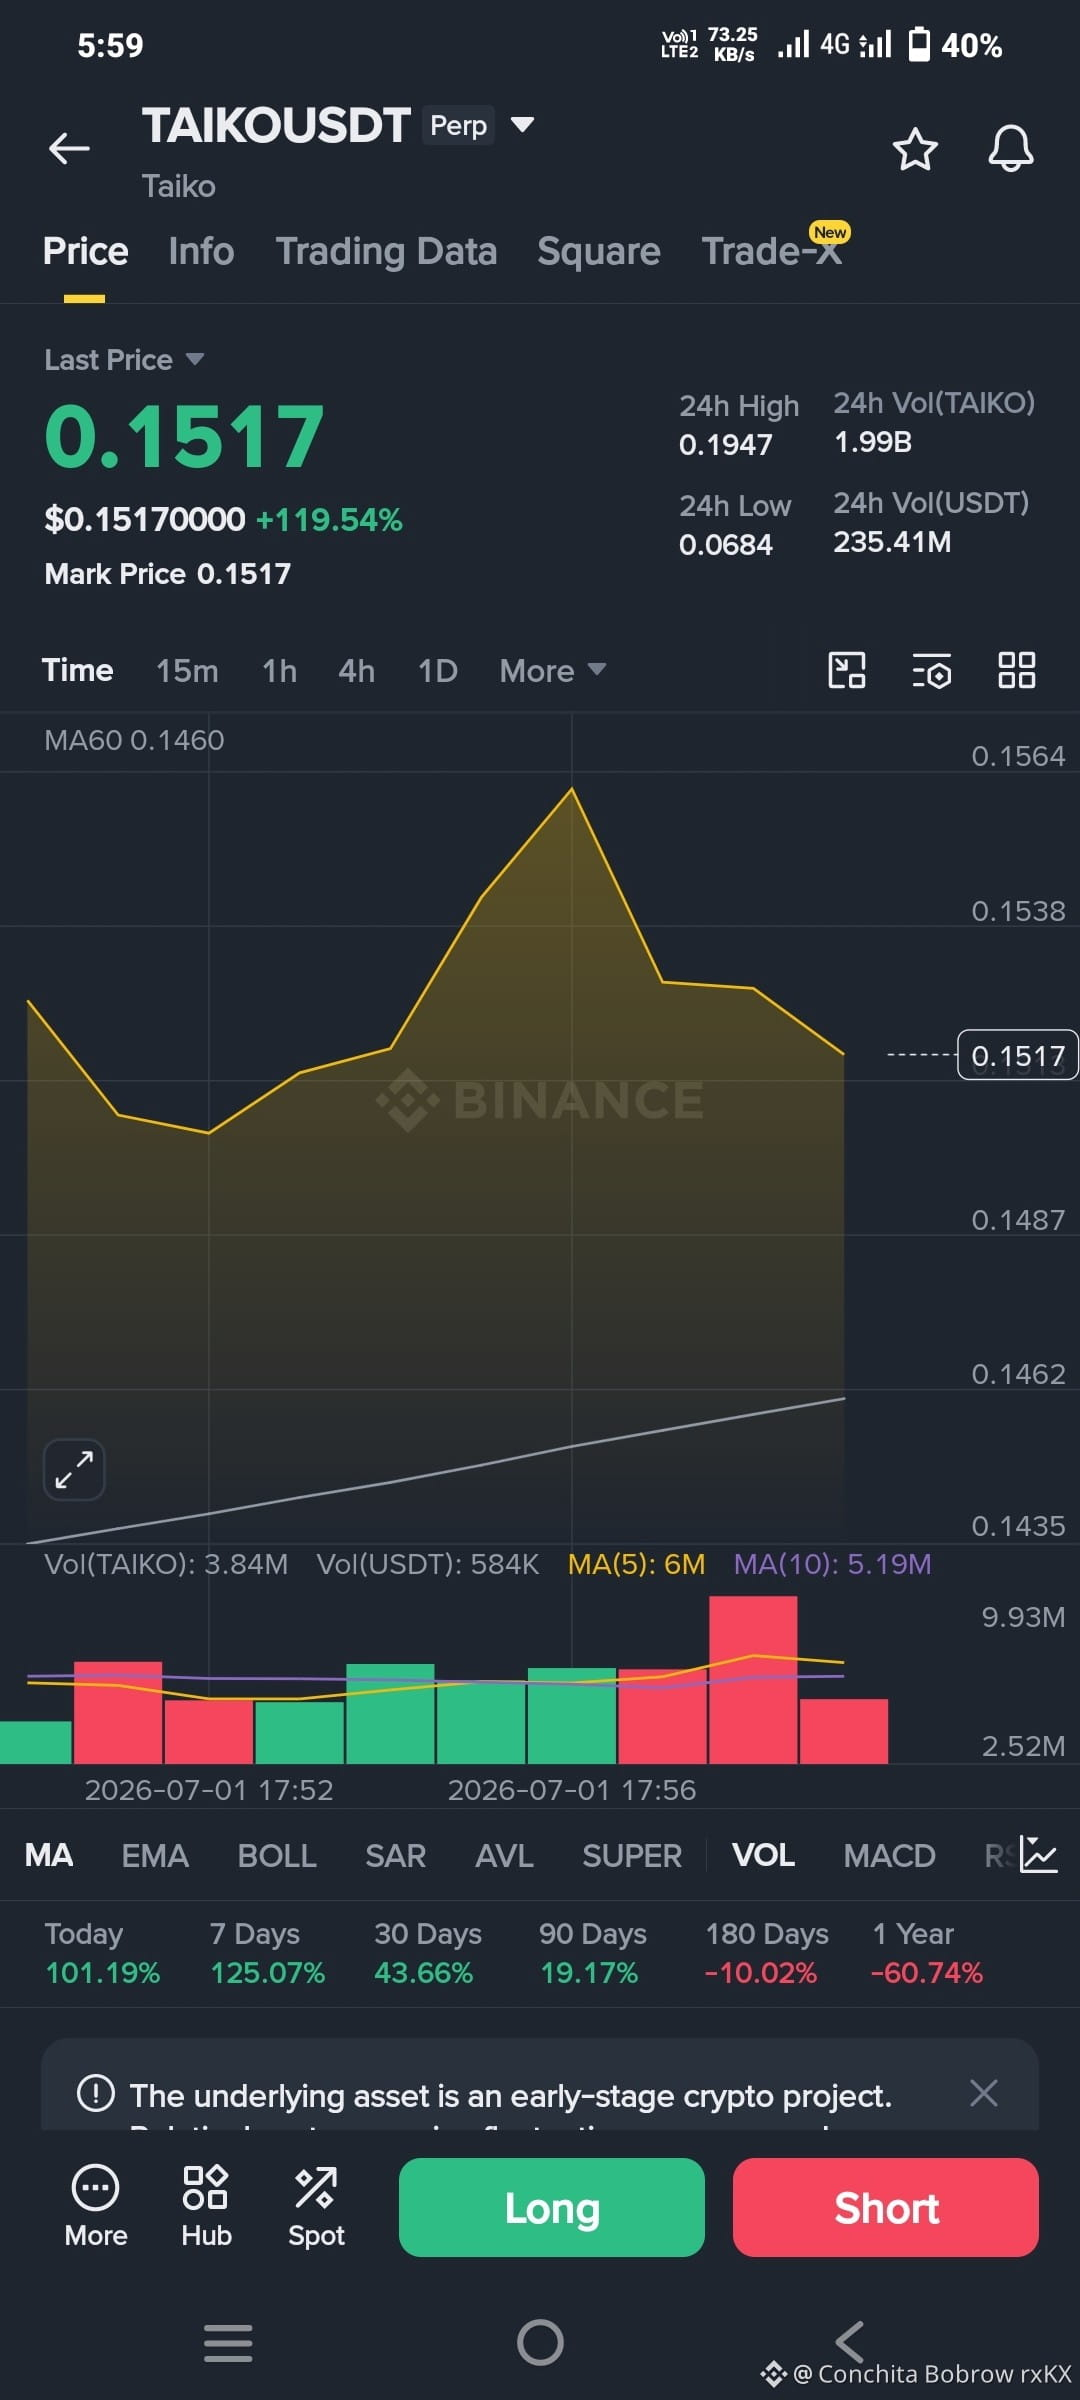Select the 1 Year -60.74% performance value
This screenshot has height=2400, width=1080.
click(x=927, y=1972)
